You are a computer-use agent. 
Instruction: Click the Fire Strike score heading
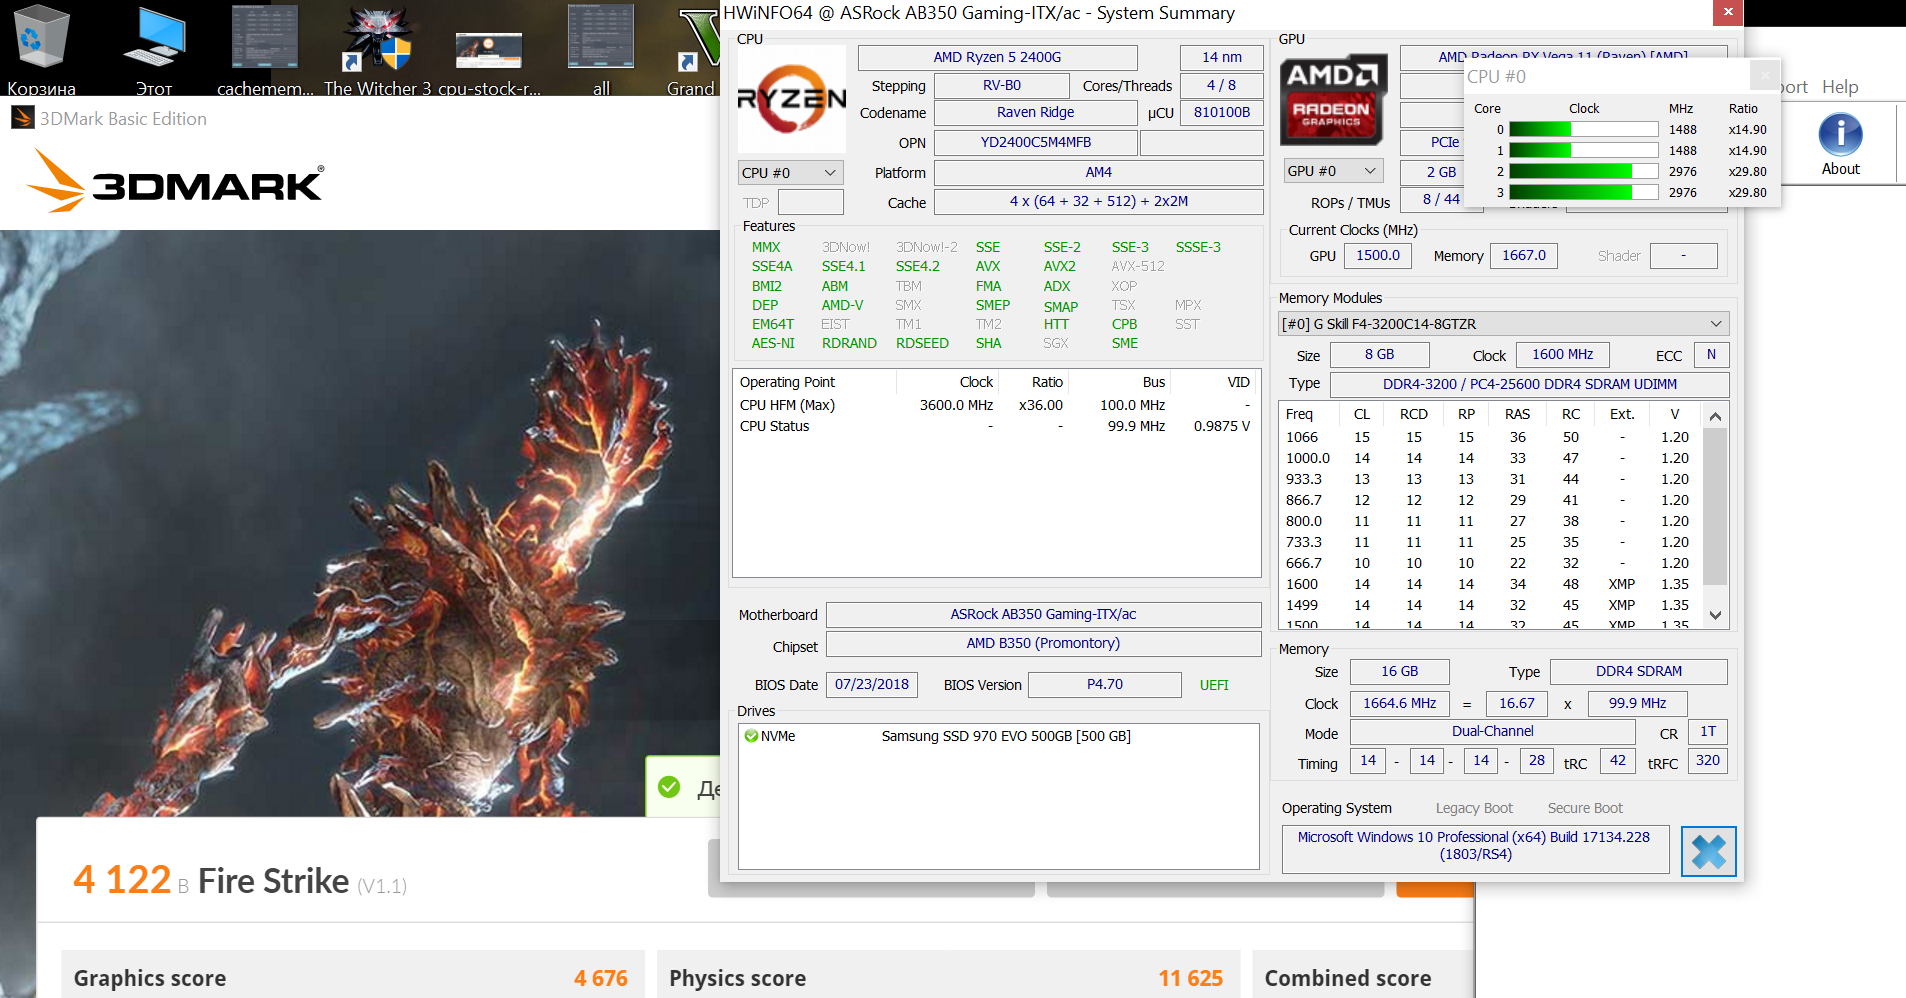(x=240, y=880)
